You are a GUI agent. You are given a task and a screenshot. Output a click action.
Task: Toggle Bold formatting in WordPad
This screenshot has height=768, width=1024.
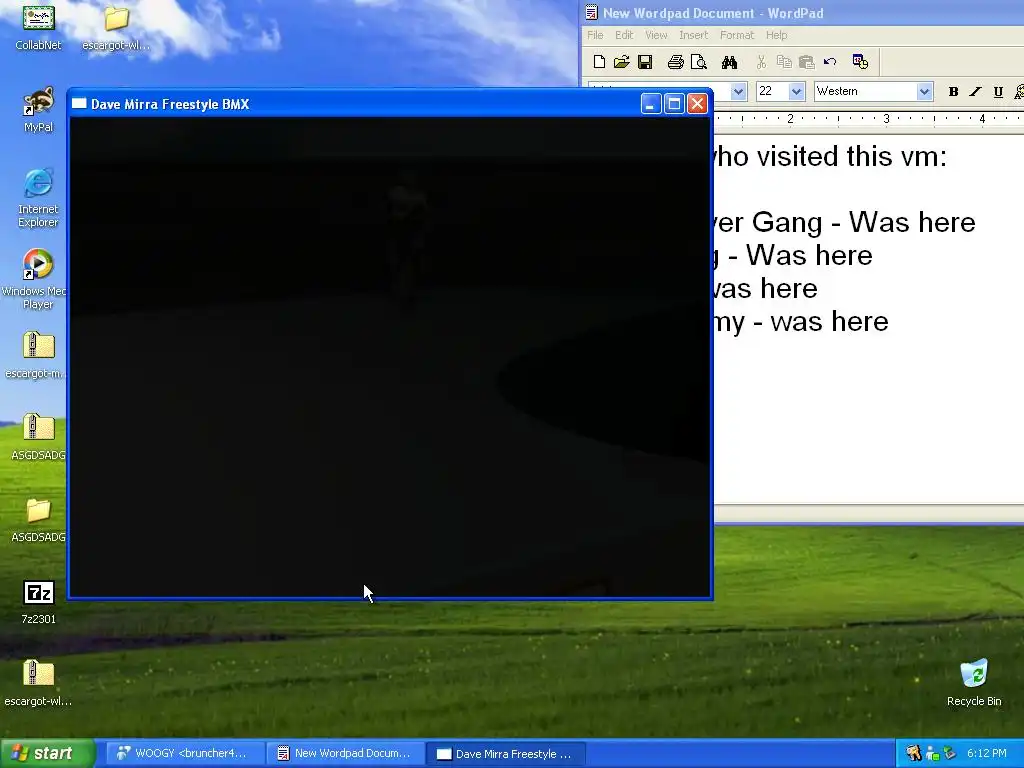(953, 91)
